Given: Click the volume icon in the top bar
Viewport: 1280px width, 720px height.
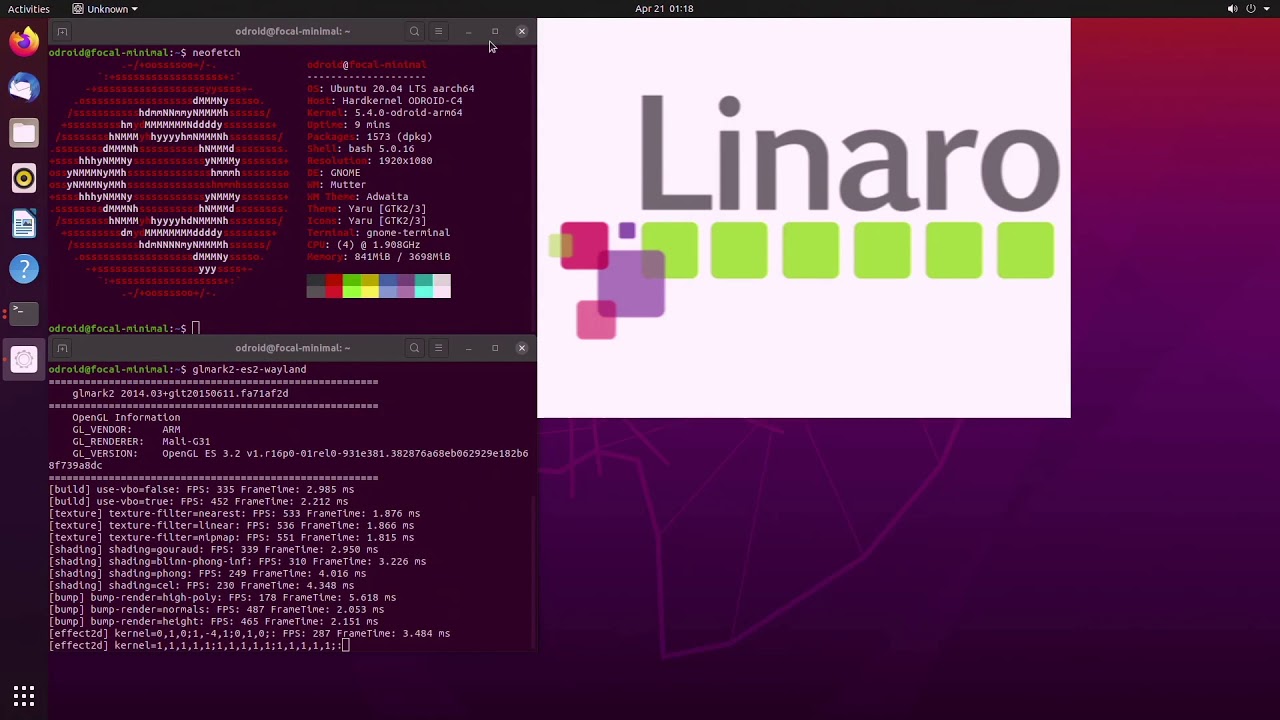Looking at the screenshot, I should (x=1232, y=9).
